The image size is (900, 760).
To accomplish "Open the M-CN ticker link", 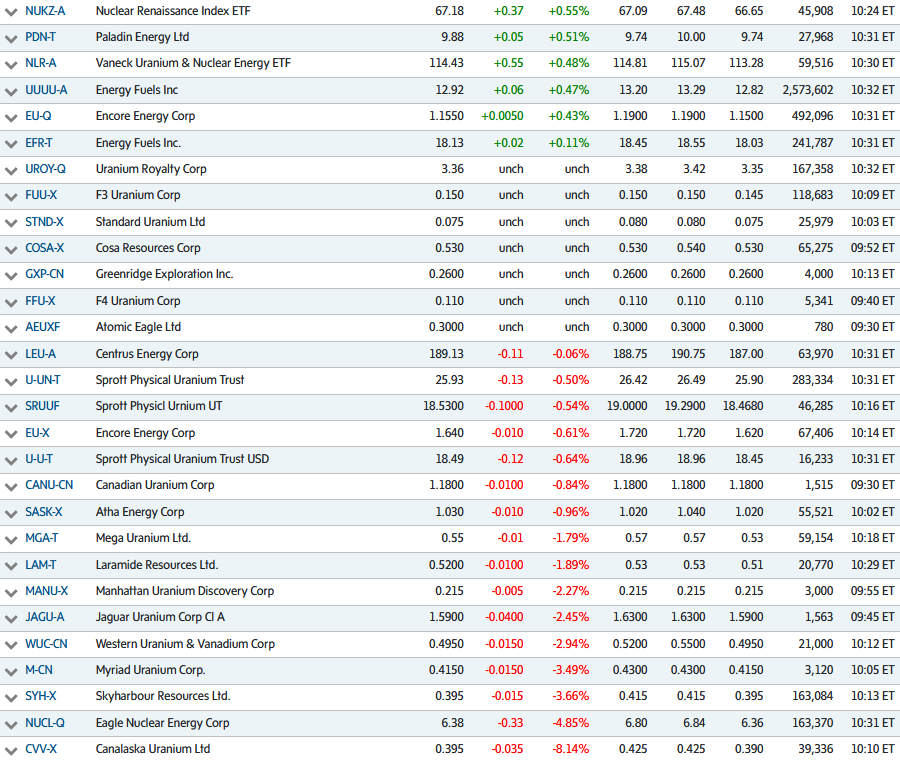I will 39,670.
